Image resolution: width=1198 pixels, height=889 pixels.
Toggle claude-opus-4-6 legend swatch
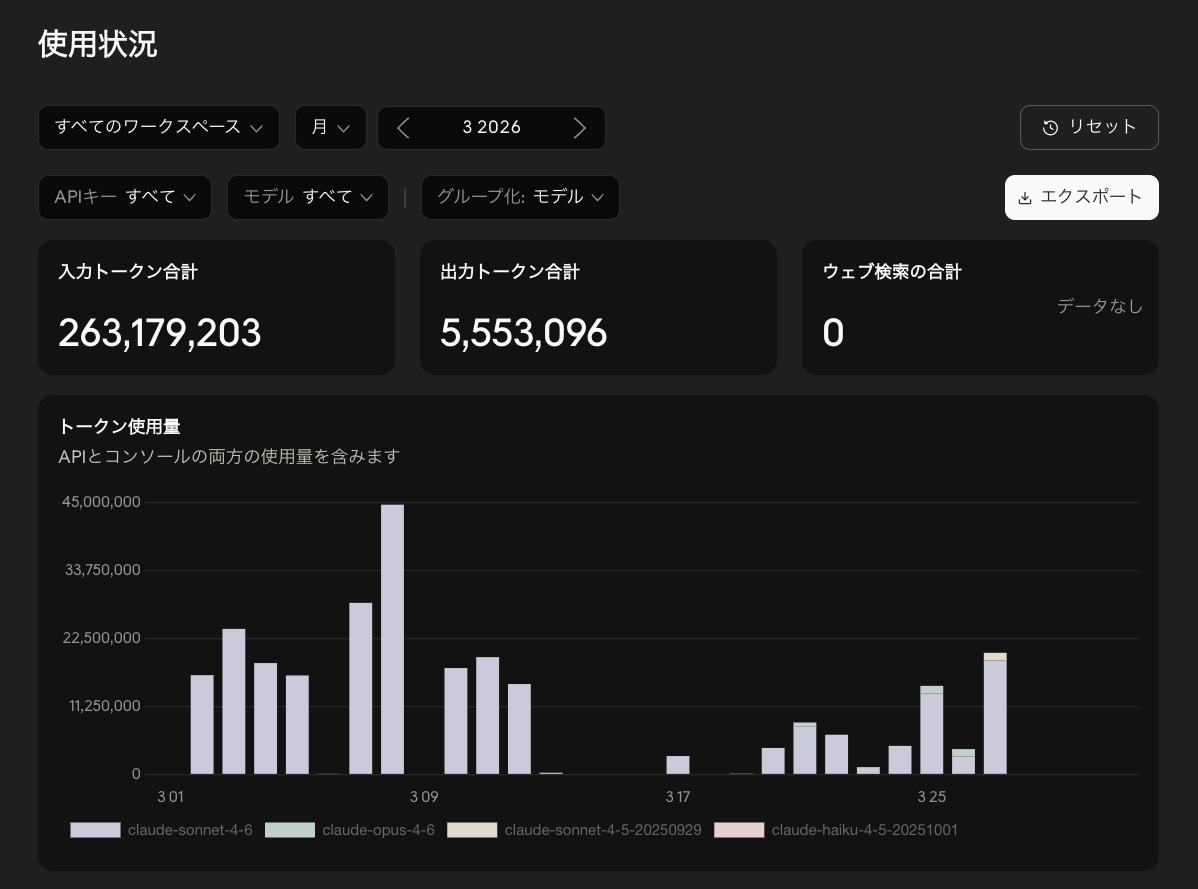290,830
